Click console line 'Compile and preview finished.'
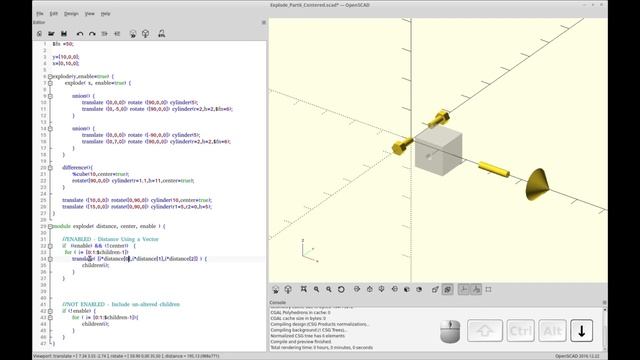The image size is (640, 360). tap(301, 342)
